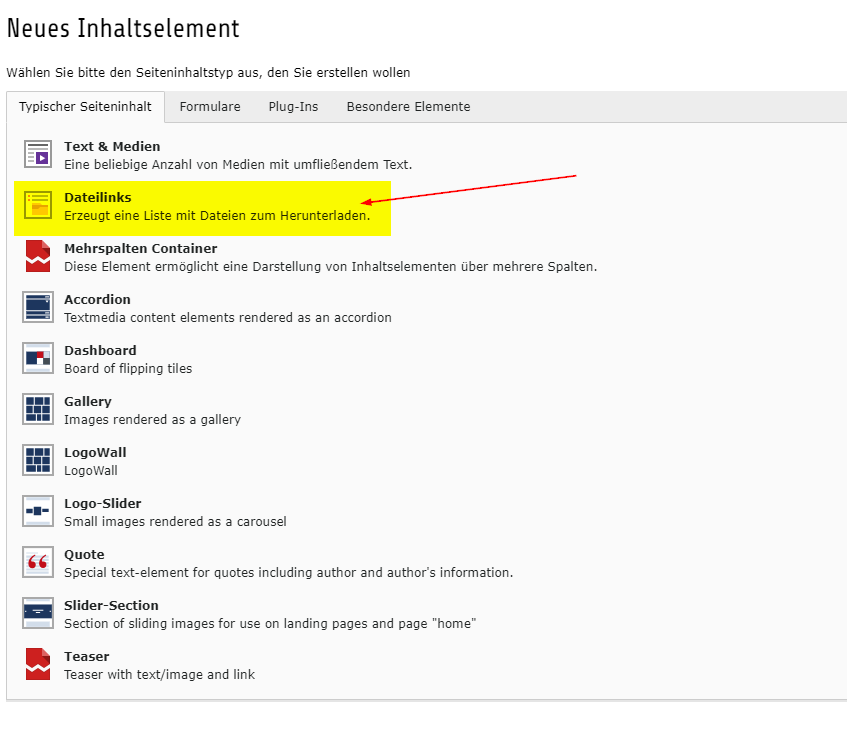Choose the Dateilinks title link
The image size is (847, 745).
98,198
